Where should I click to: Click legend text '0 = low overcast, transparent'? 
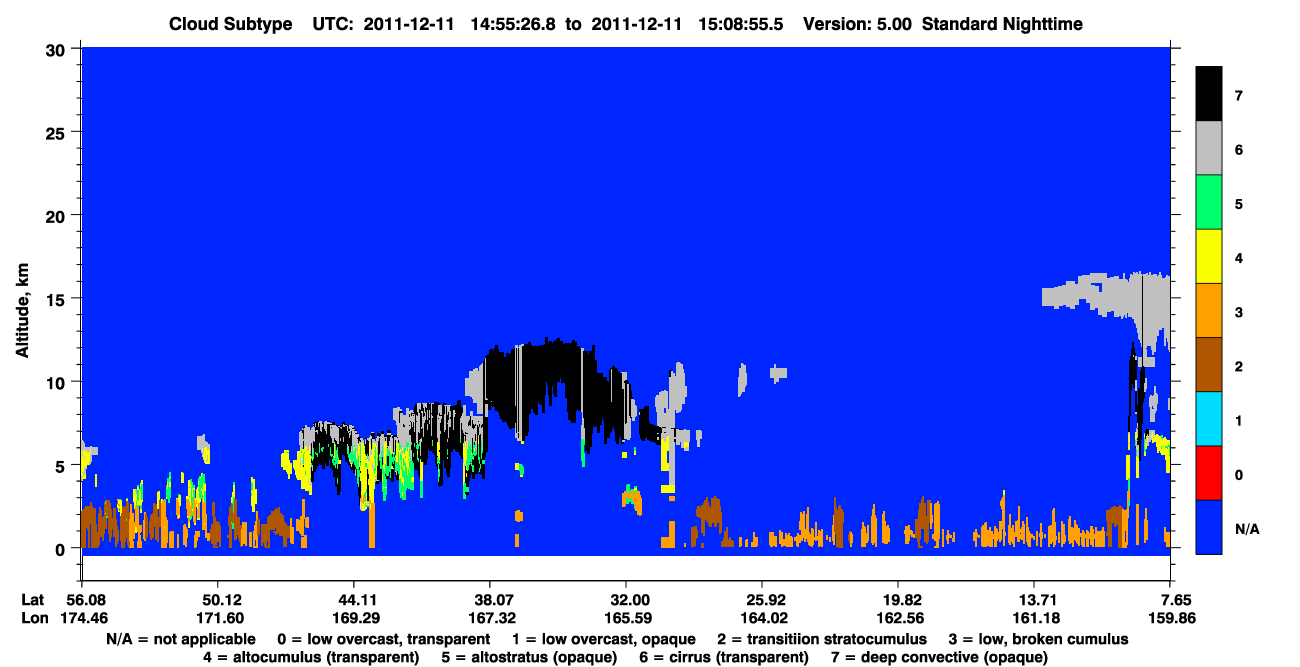click(382, 638)
